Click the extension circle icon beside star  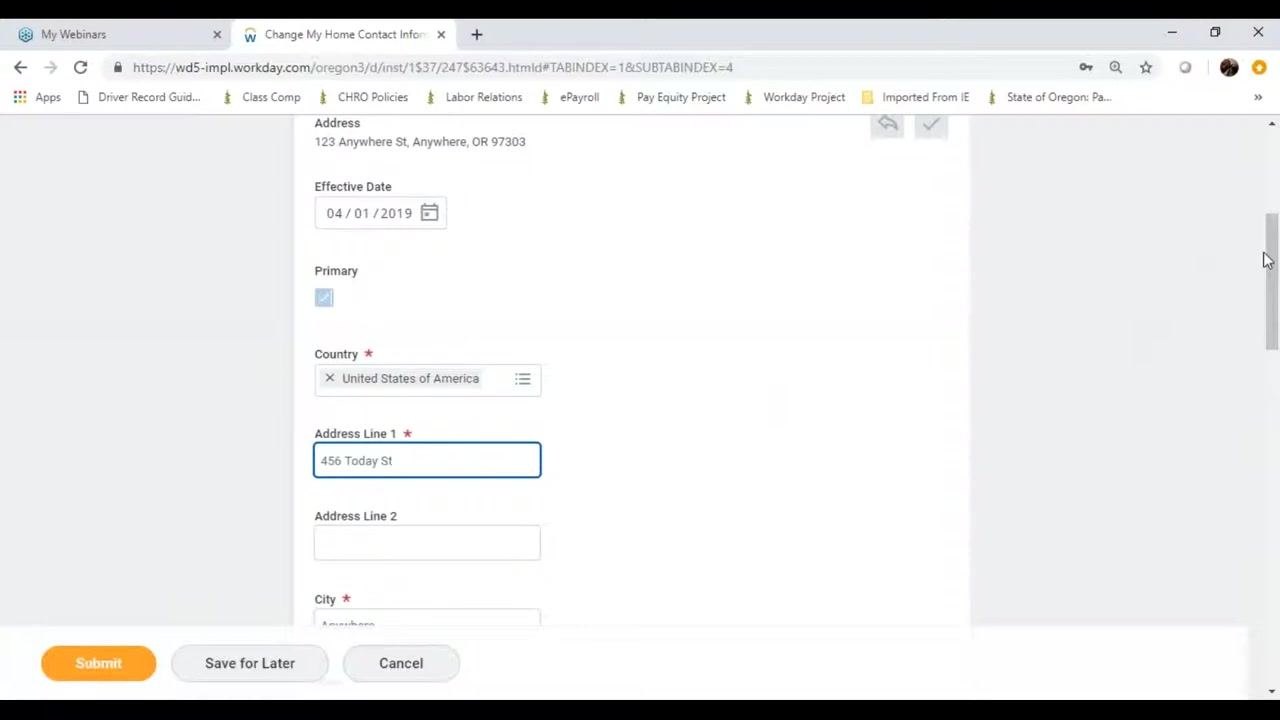click(x=1185, y=67)
